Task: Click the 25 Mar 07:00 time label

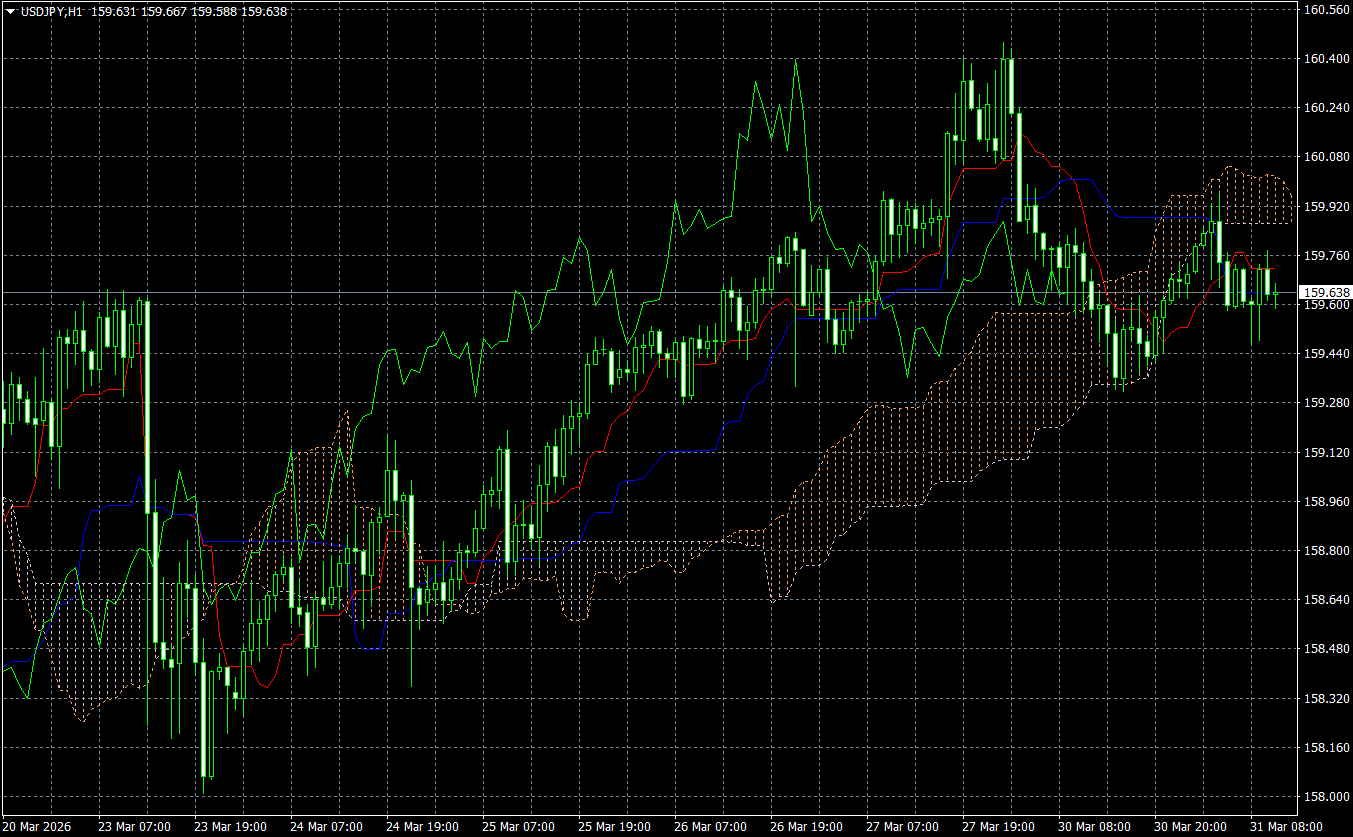Action: coord(518,827)
